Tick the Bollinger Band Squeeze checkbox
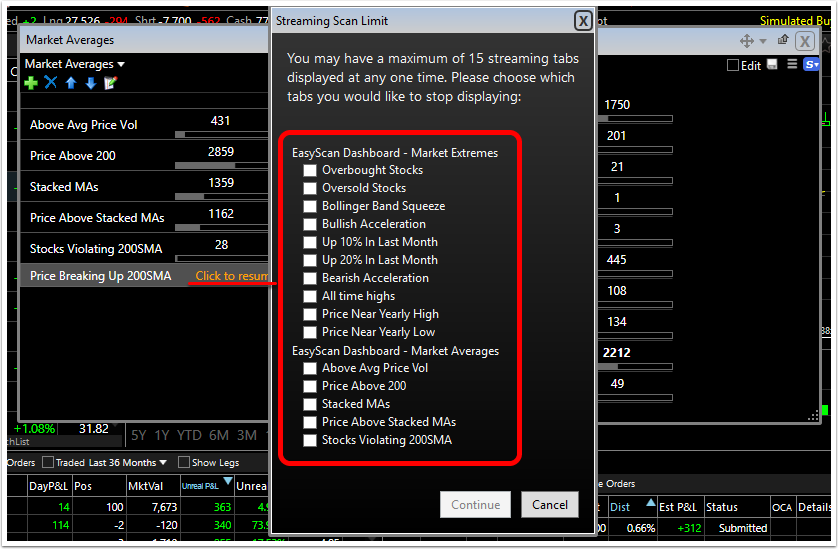This screenshot has width=838, height=549. pos(310,206)
